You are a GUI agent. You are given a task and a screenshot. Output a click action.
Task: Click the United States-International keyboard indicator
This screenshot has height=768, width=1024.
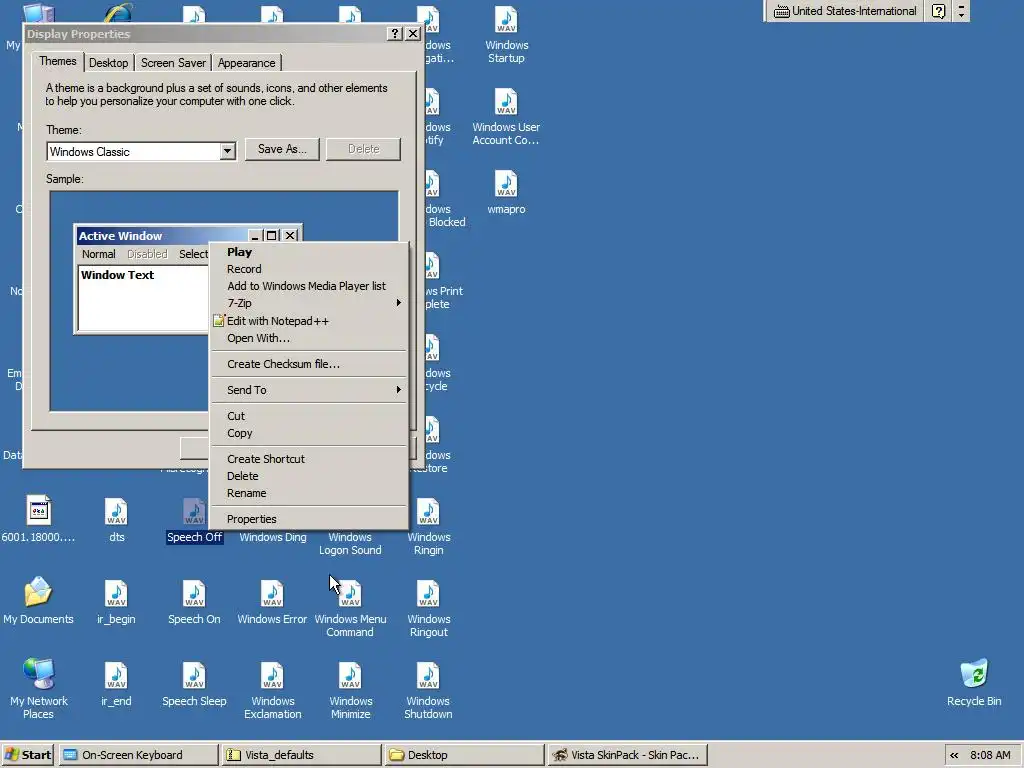tap(845, 11)
